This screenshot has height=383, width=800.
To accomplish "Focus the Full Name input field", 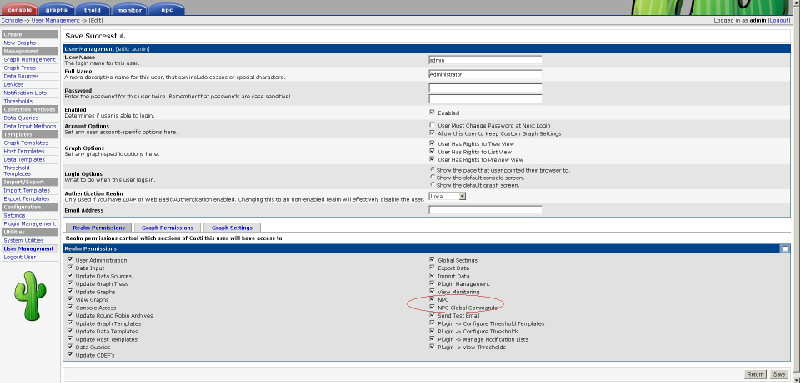I will point(485,74).
